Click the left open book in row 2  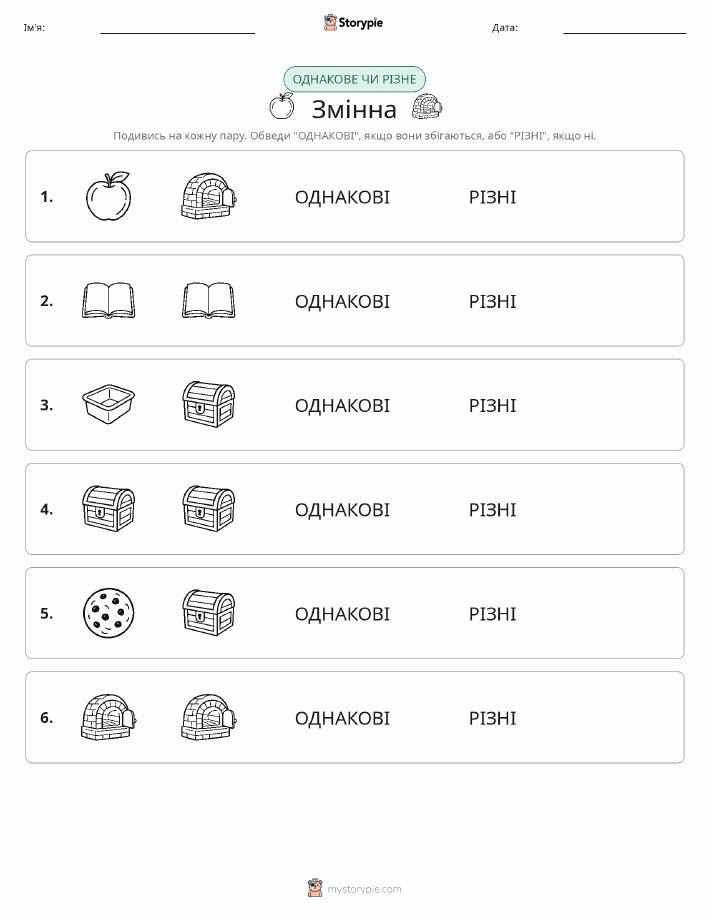click(108, 301)
